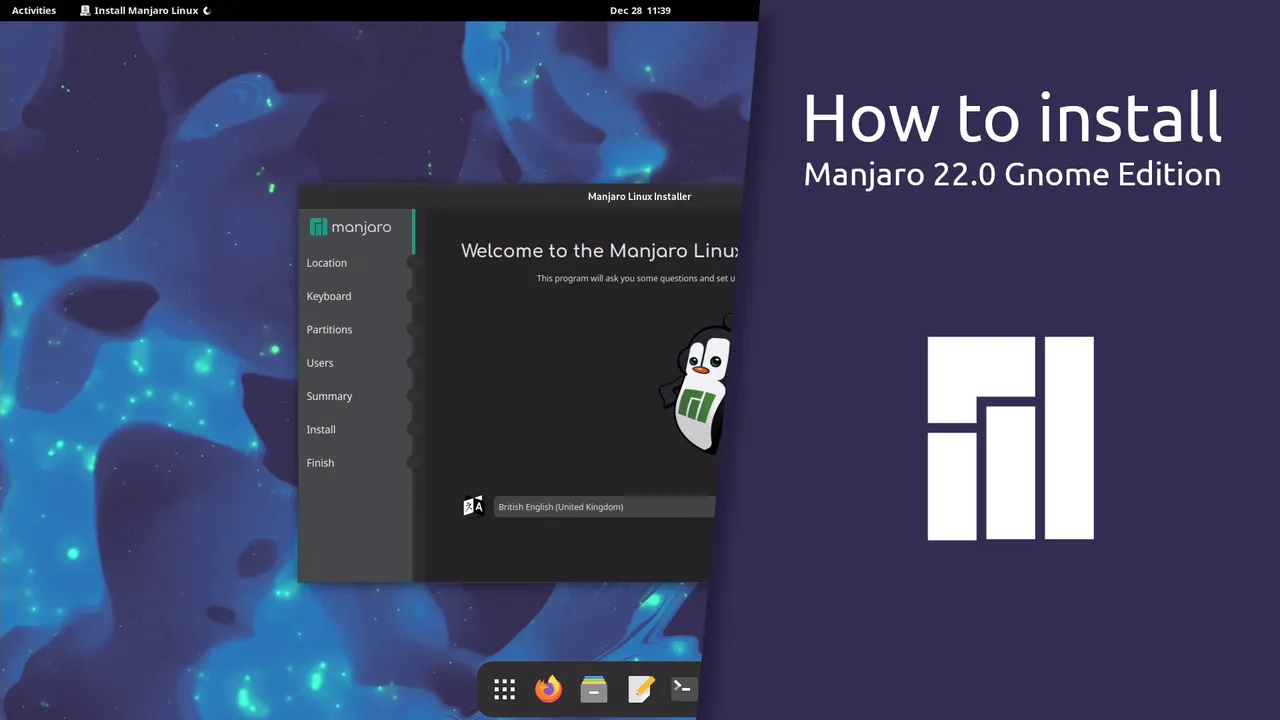This screenshot has width=1280, height=720.
Task: Launch Firefox from the dock
Action: tap(549, 689)
